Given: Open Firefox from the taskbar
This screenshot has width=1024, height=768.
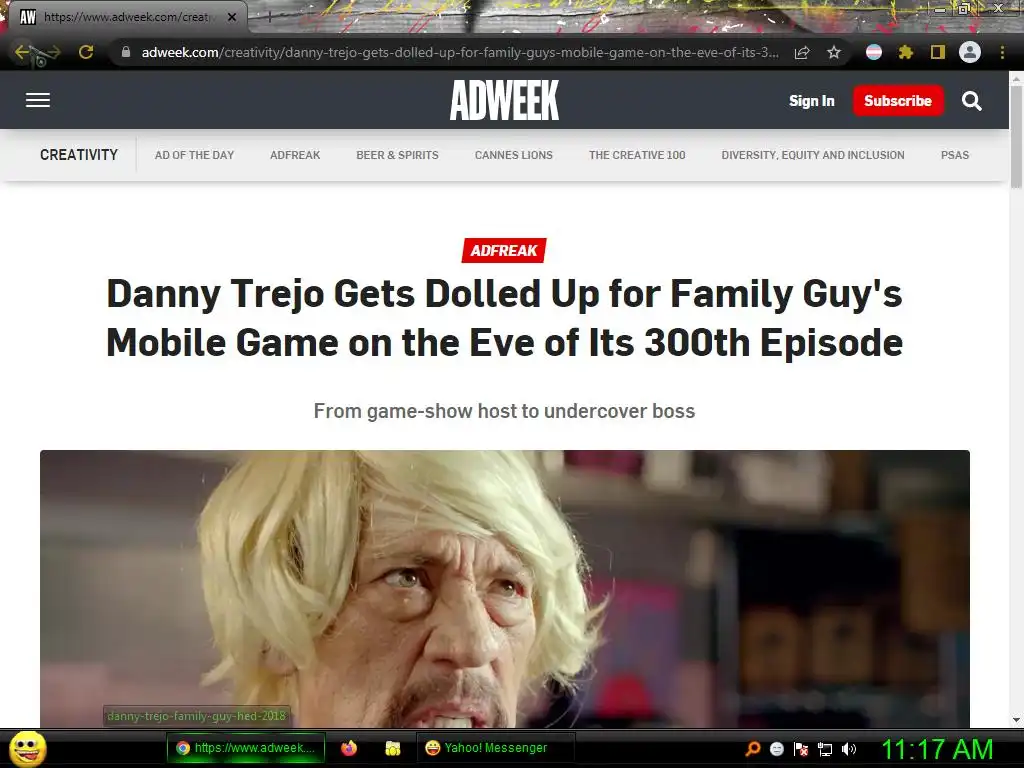Looking at the screenshot, I should [349, 748].
